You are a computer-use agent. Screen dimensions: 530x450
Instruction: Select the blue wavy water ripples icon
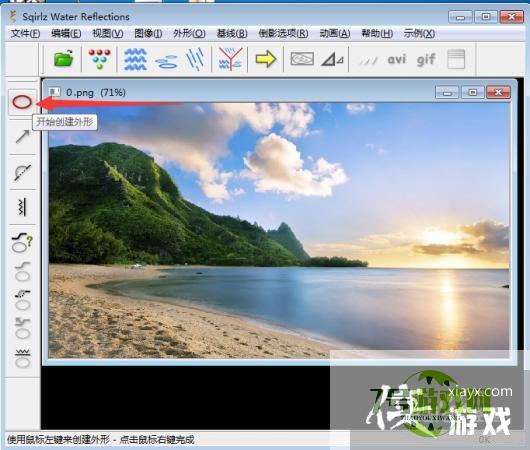tap(135, 59)
